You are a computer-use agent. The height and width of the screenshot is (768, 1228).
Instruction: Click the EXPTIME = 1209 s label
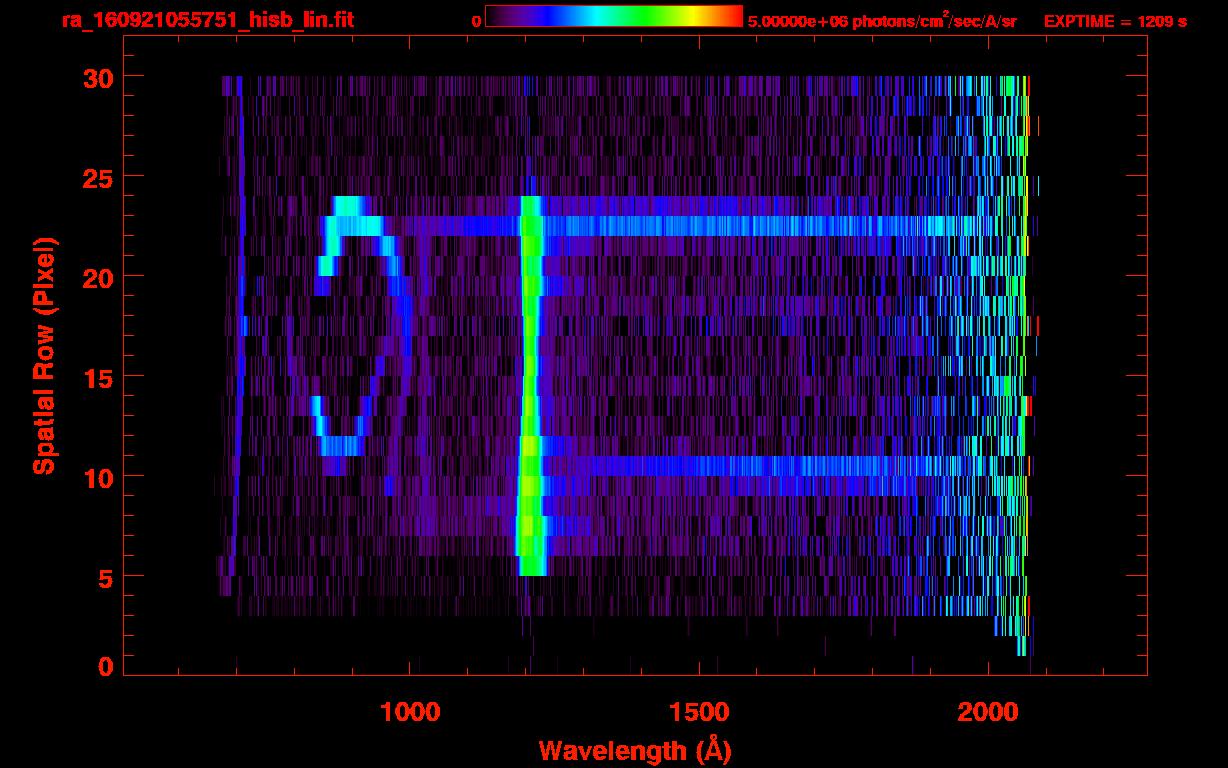pos(1115,20)
